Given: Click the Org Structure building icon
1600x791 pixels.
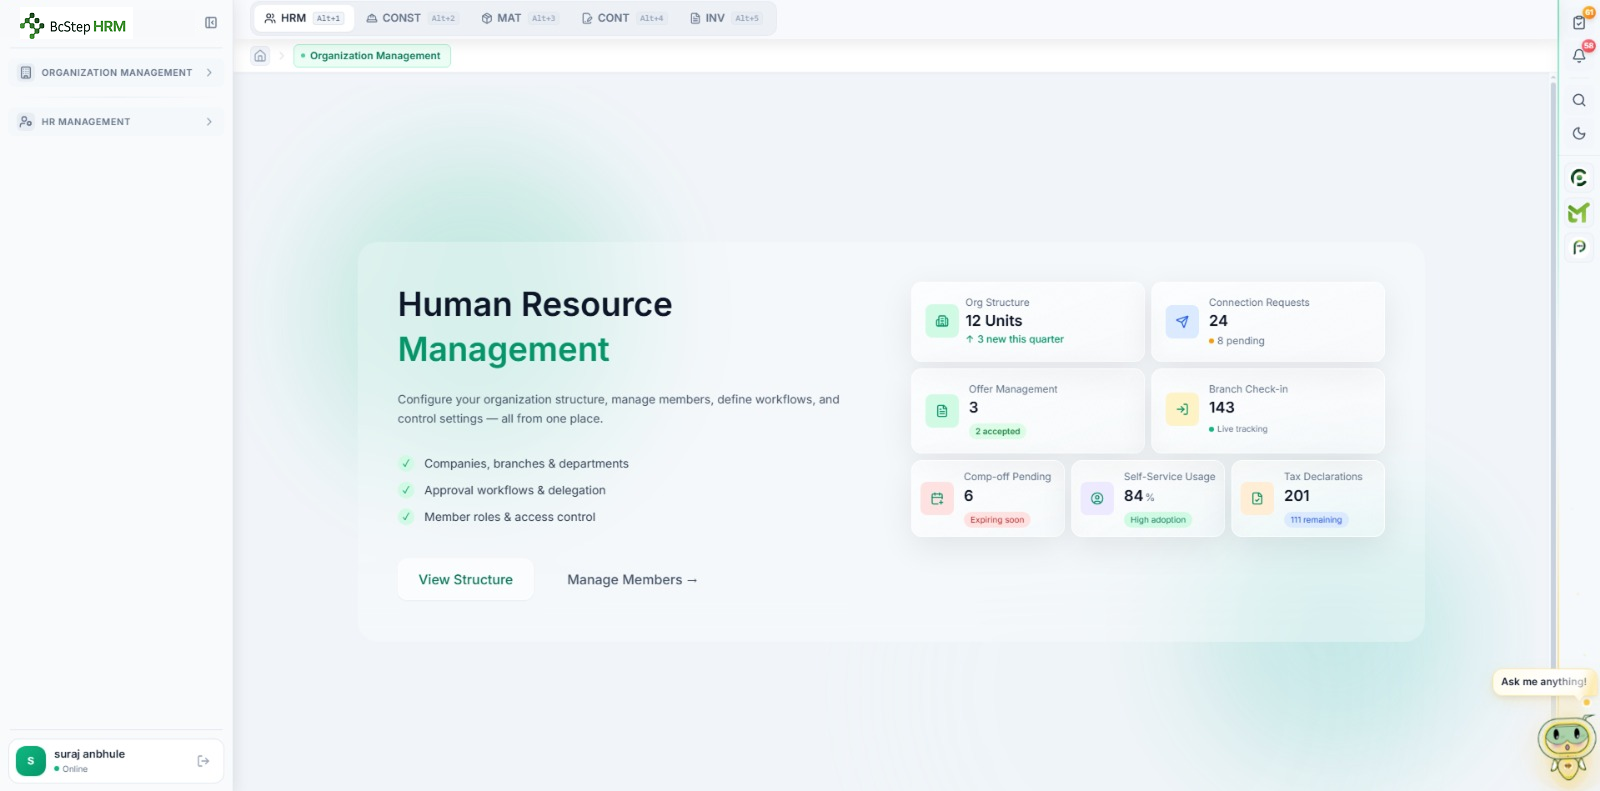Looking at the screenshot, I should [x=942, y=322].
